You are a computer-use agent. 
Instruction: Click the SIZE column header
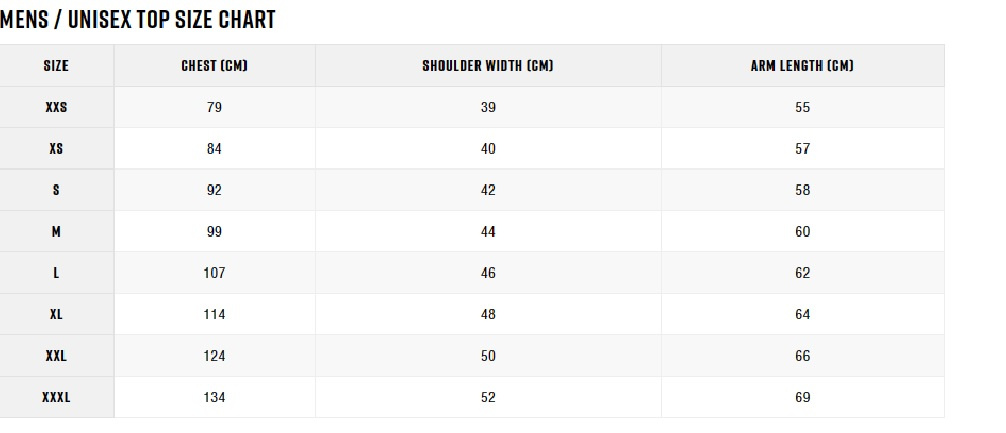pyautogui.click(x=56, y=65)
